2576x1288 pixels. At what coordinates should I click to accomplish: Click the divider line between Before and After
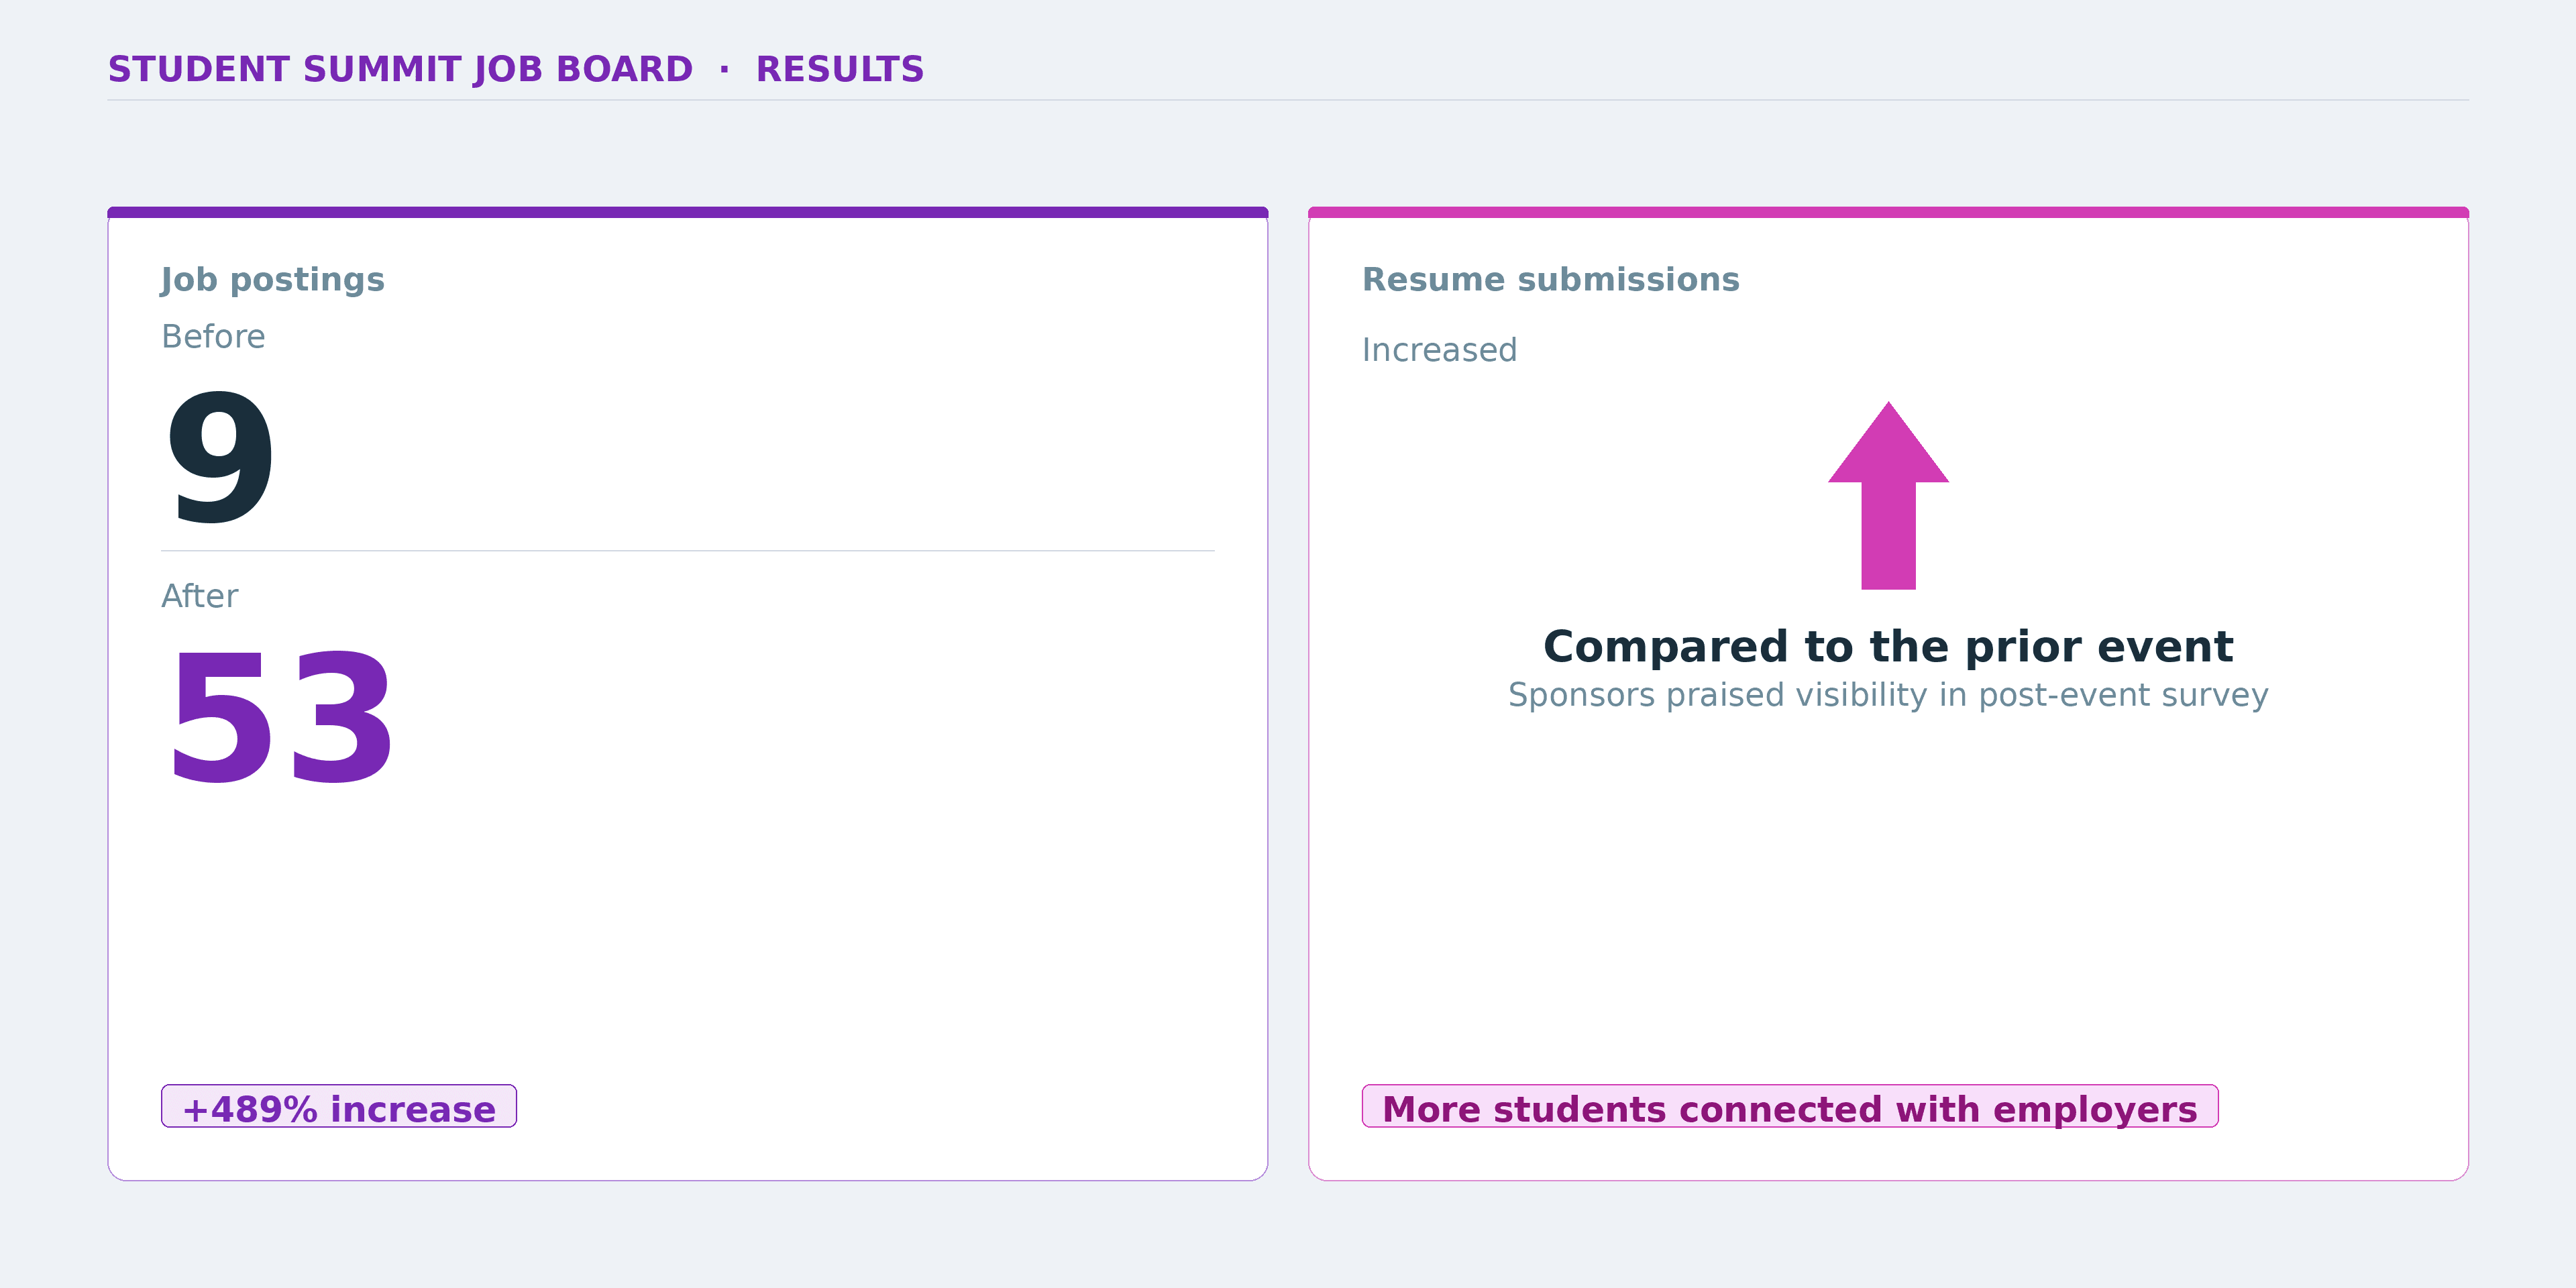688,550
